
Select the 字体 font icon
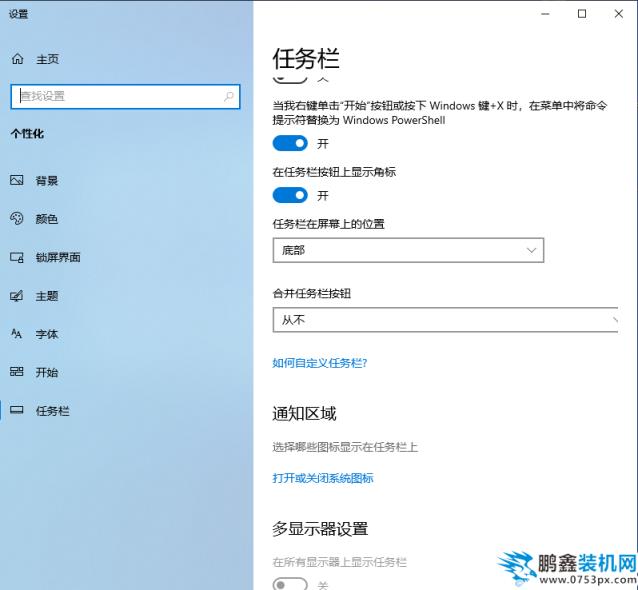coord(17,334)
